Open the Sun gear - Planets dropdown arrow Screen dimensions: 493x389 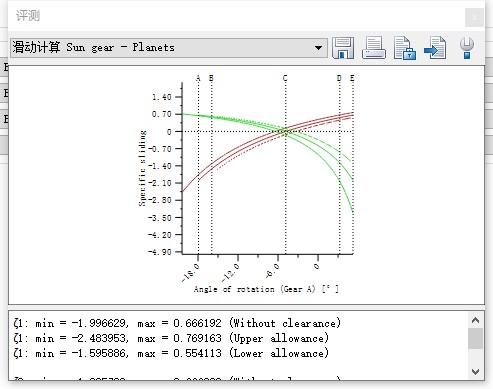click(x=318, y=48)
